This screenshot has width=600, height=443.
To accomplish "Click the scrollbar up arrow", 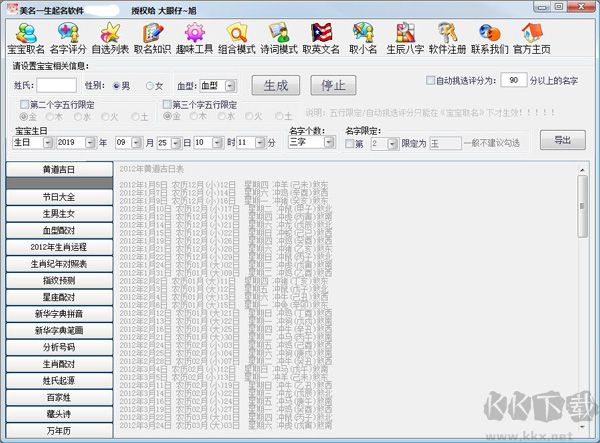I will 582,169.
